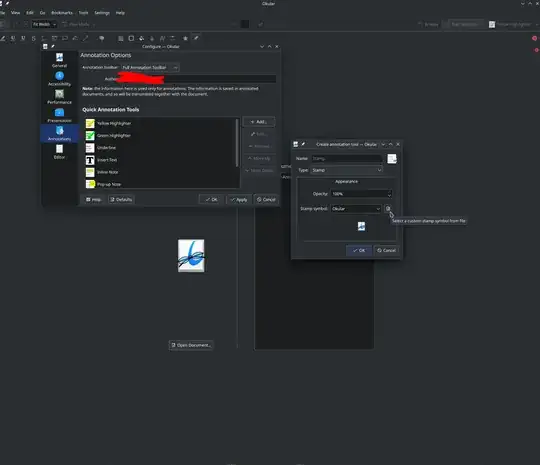Select the Freehand line annotation tool
This screenshot has height=465, width=540.
[x=75, y=38]
